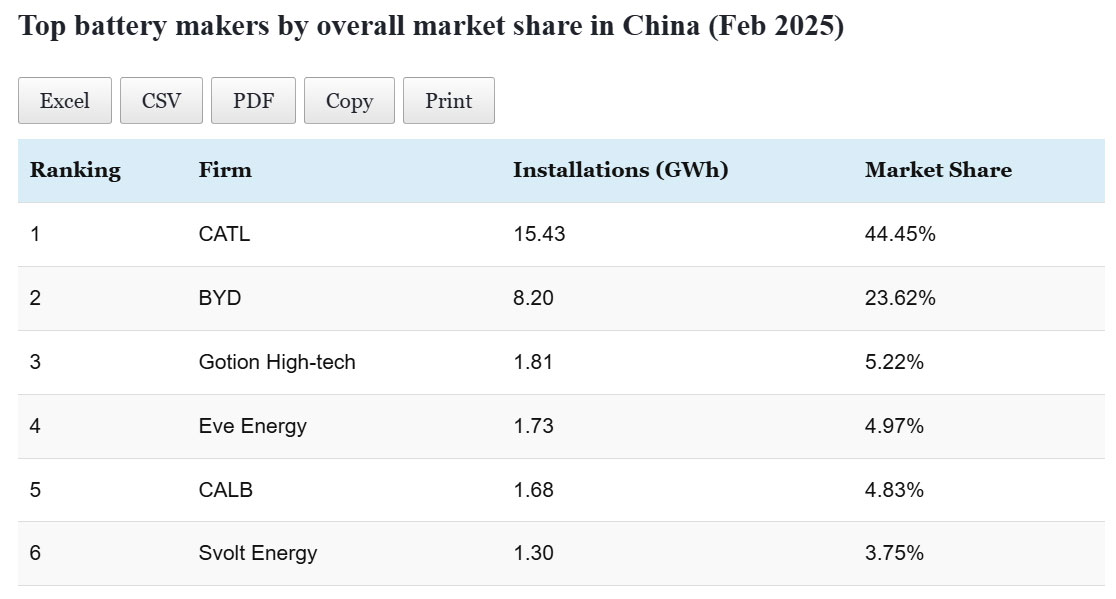This screenshot has height=599, width=1116.
Task: Click the Eve Energy cell
Action: pos(253,426)
